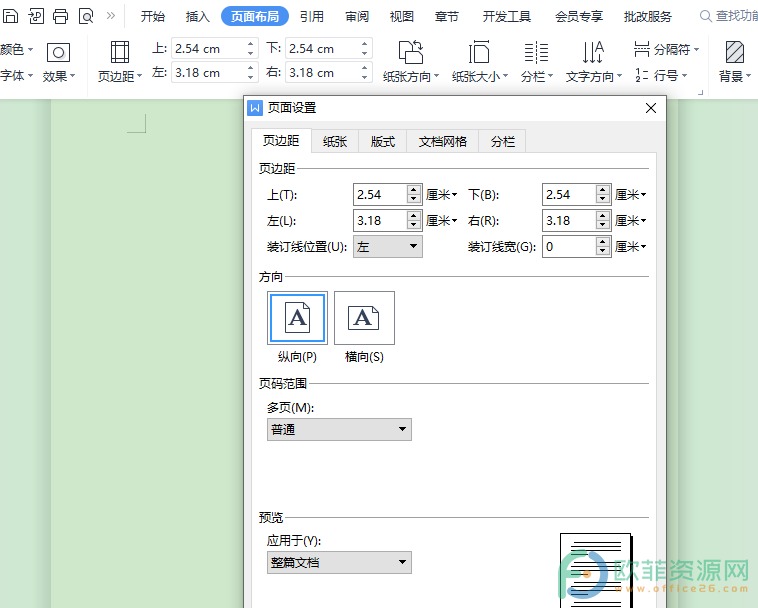Open 分隔符 breaks dropdown
This screenshot has width=758, height=608.
[x=666, y=49]
